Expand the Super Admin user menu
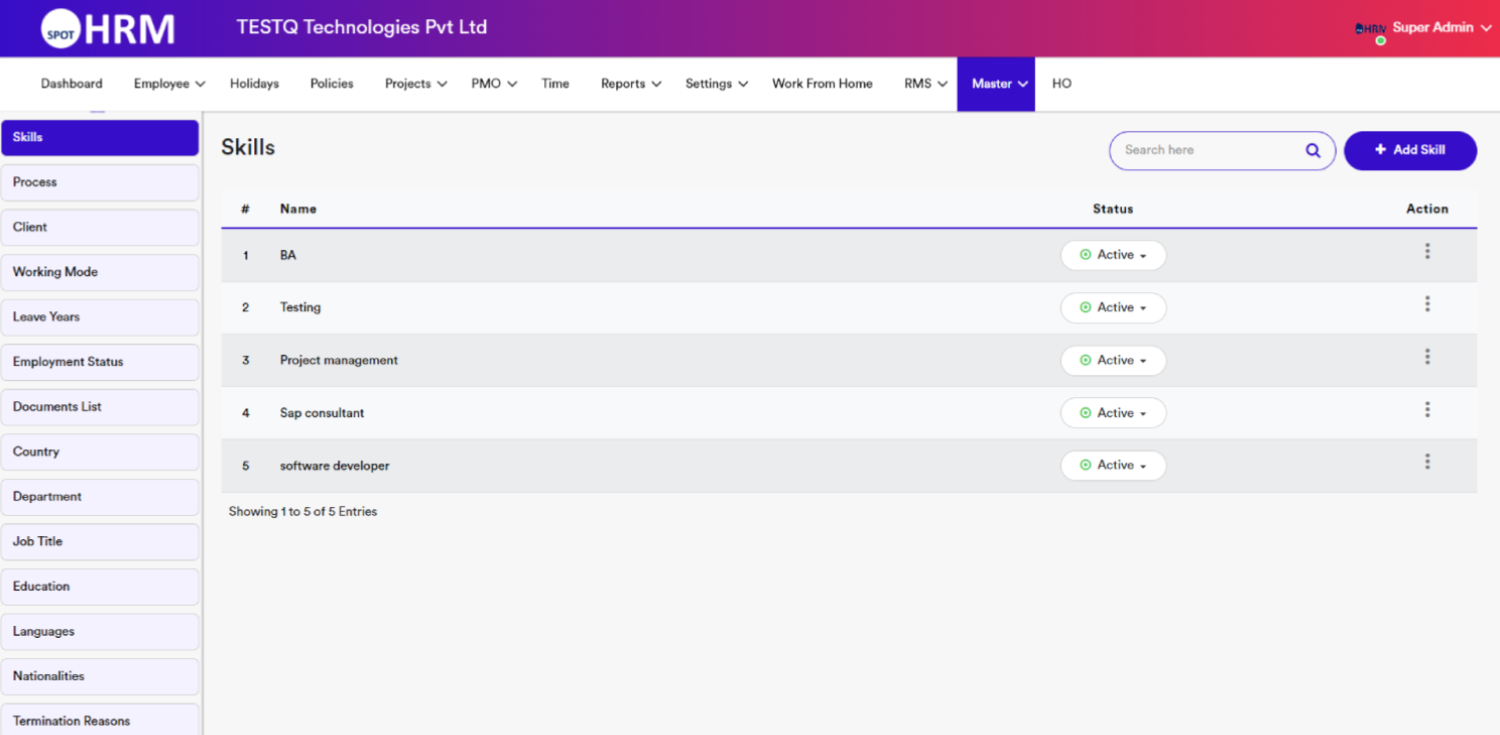This screenshot has width=1500, height=735. click(x=1440, y=28)
